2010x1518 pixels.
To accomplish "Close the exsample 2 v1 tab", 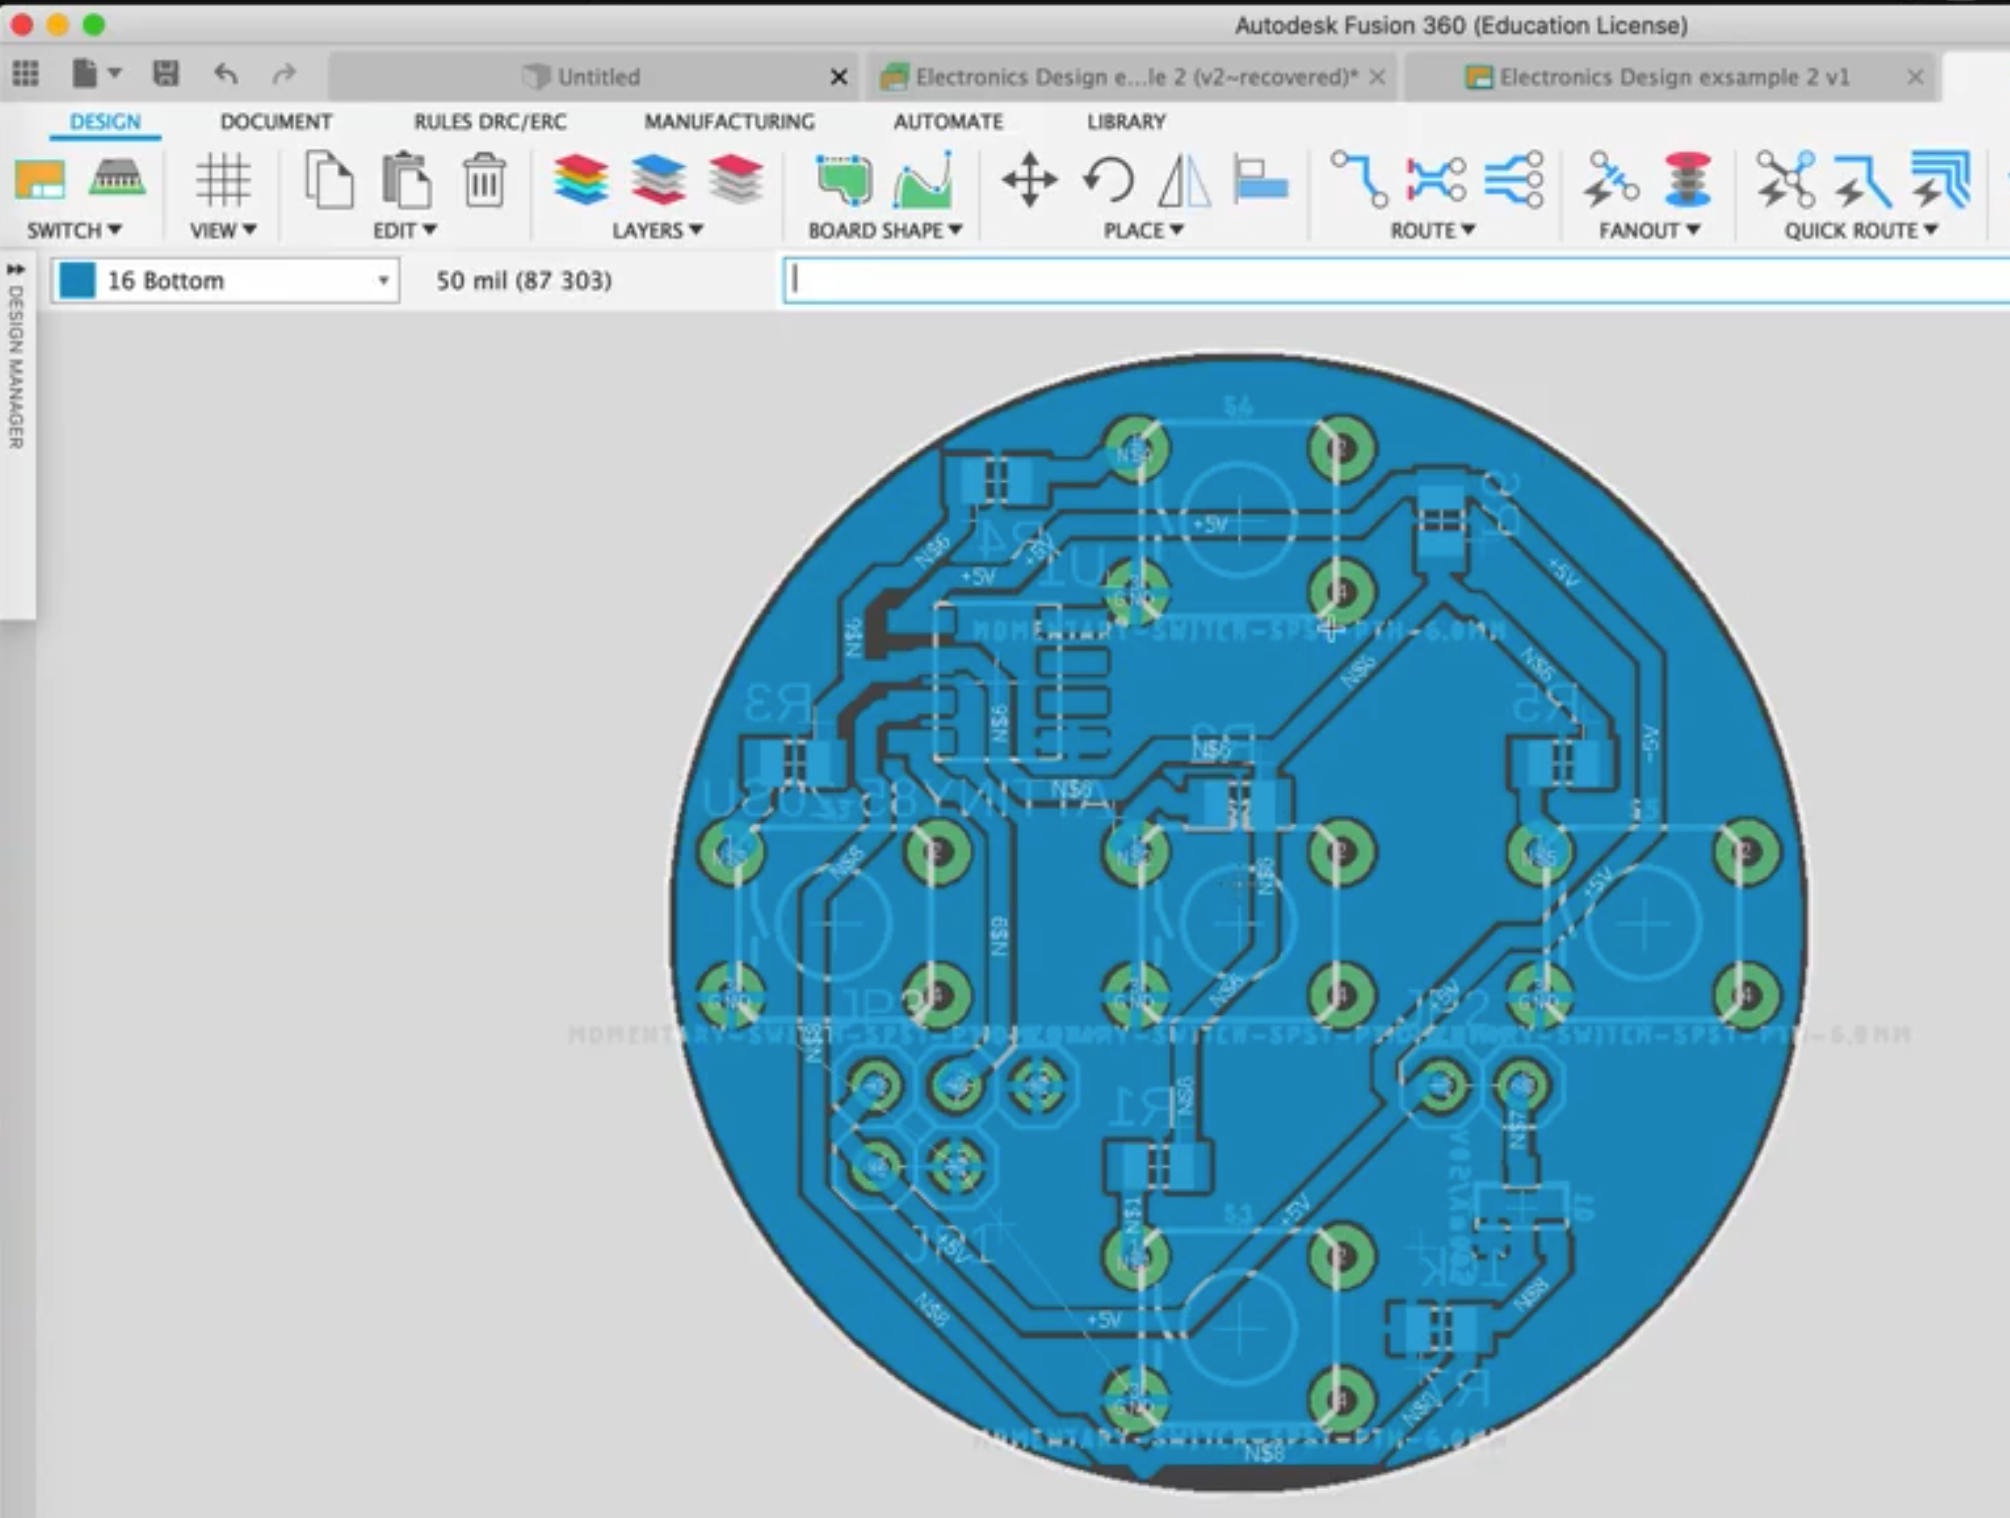I will tap(1915, 77).
